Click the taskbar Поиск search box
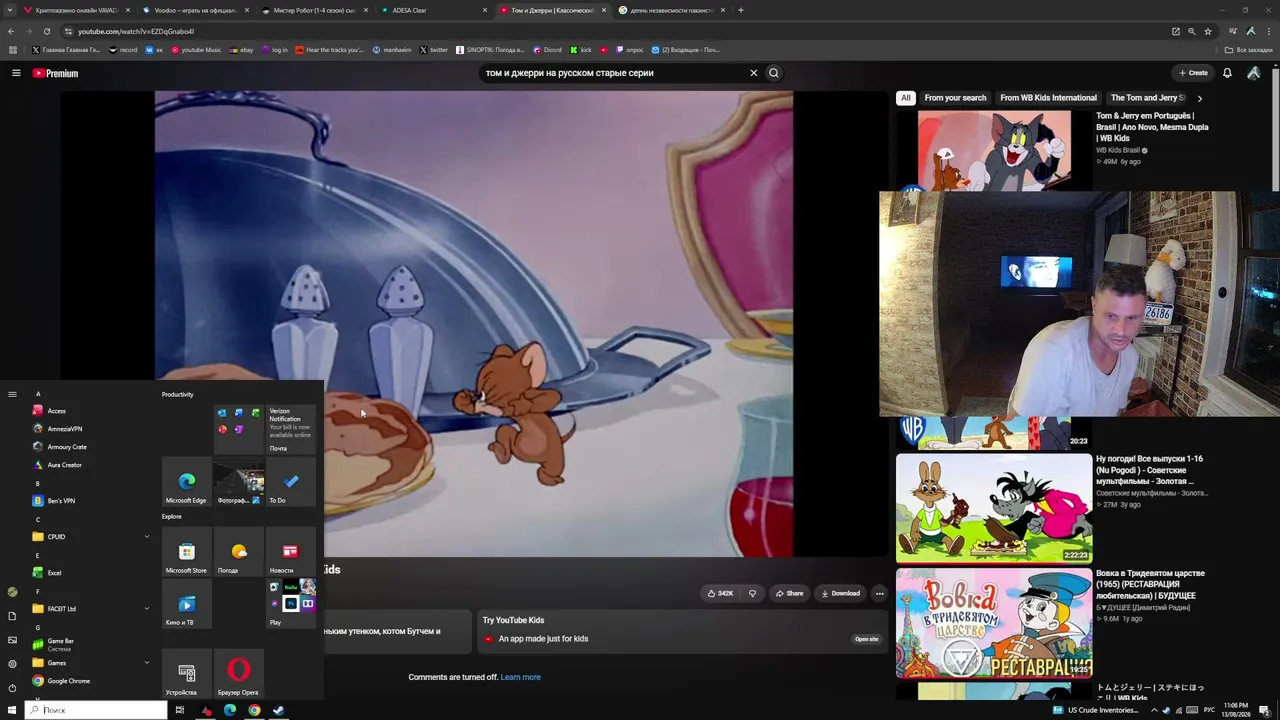The height and width of the screenshot is (720, 1280). (x=97, y=710)
